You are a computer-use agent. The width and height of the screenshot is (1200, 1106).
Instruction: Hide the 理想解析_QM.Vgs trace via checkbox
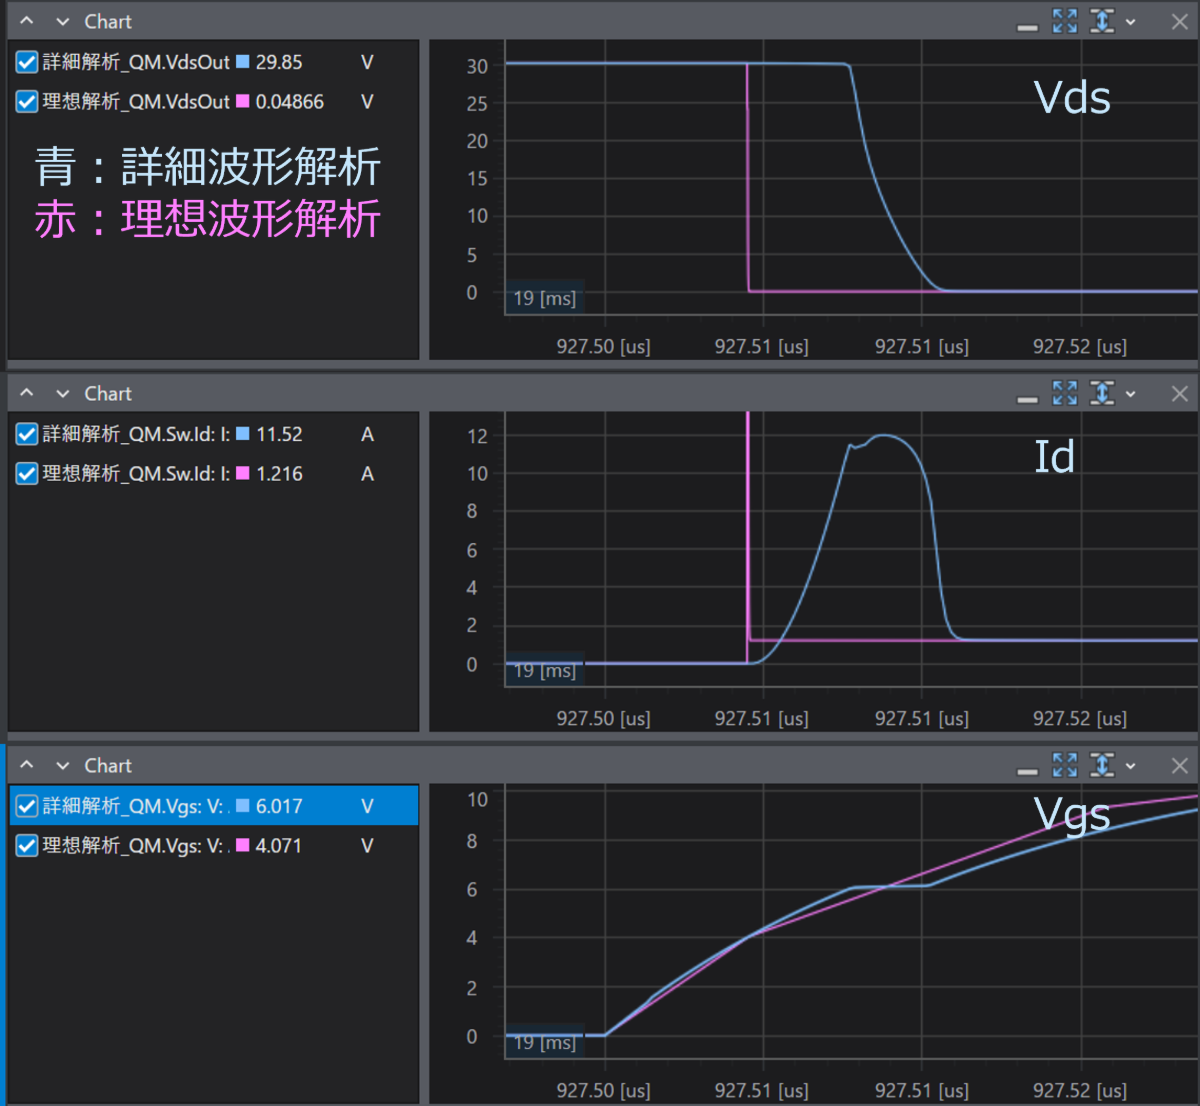[x=27, y=846]
